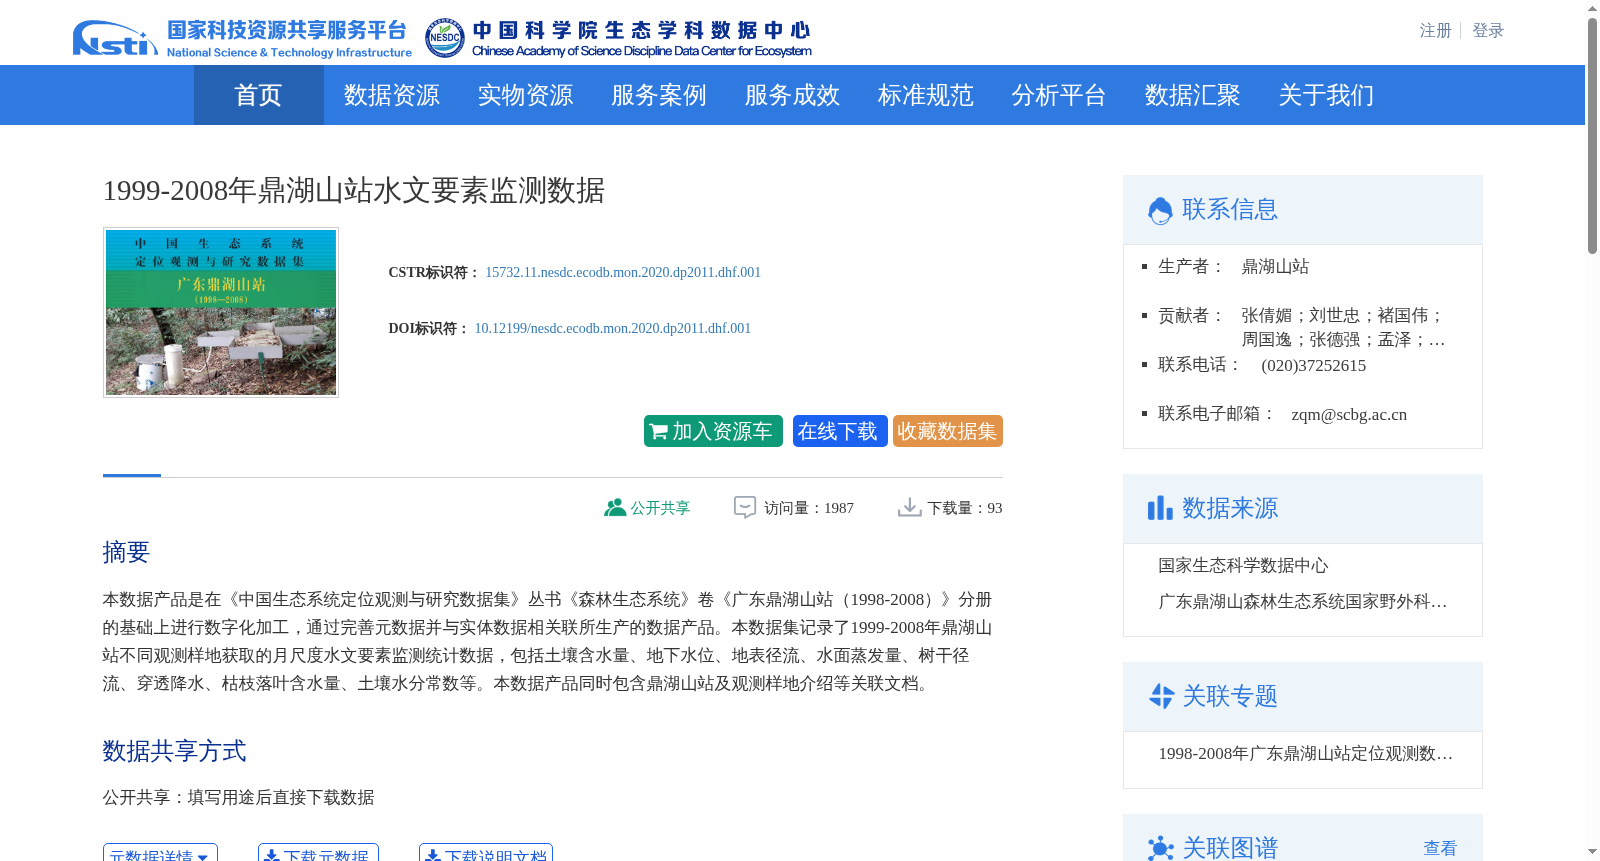Click the 下载量：93 counter text
Screen dimensions: 1600x861
coord(965,508)
